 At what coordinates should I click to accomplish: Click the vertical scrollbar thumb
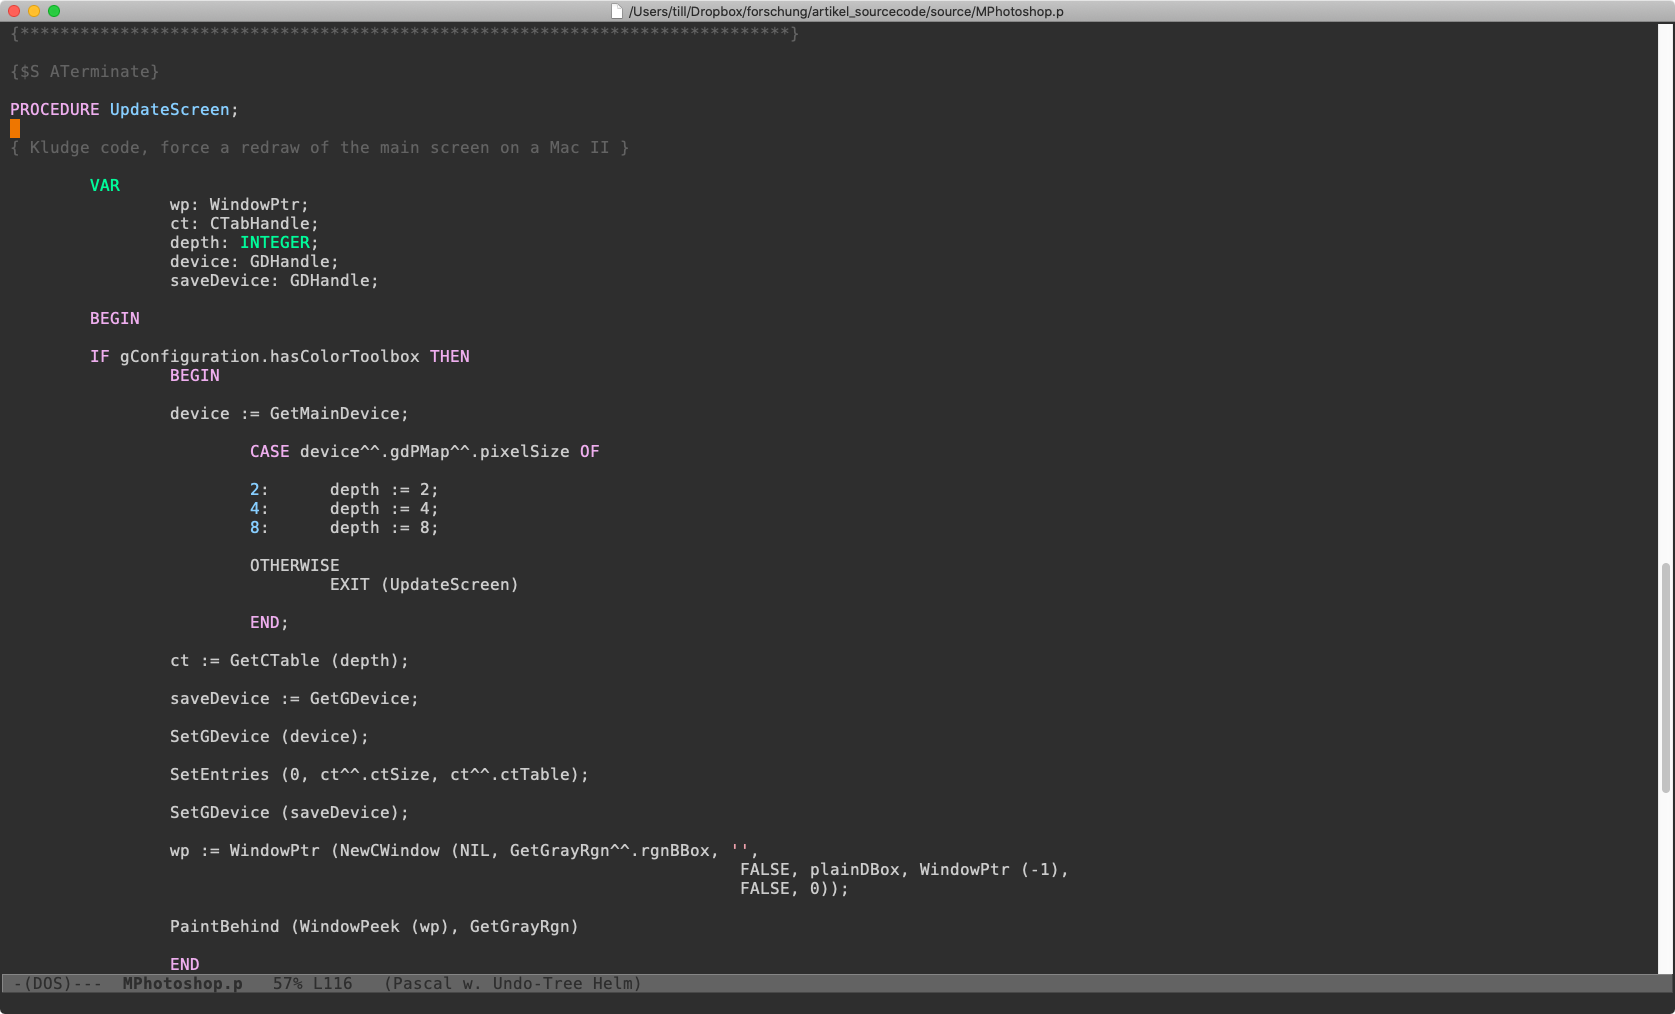(1665, 678)
